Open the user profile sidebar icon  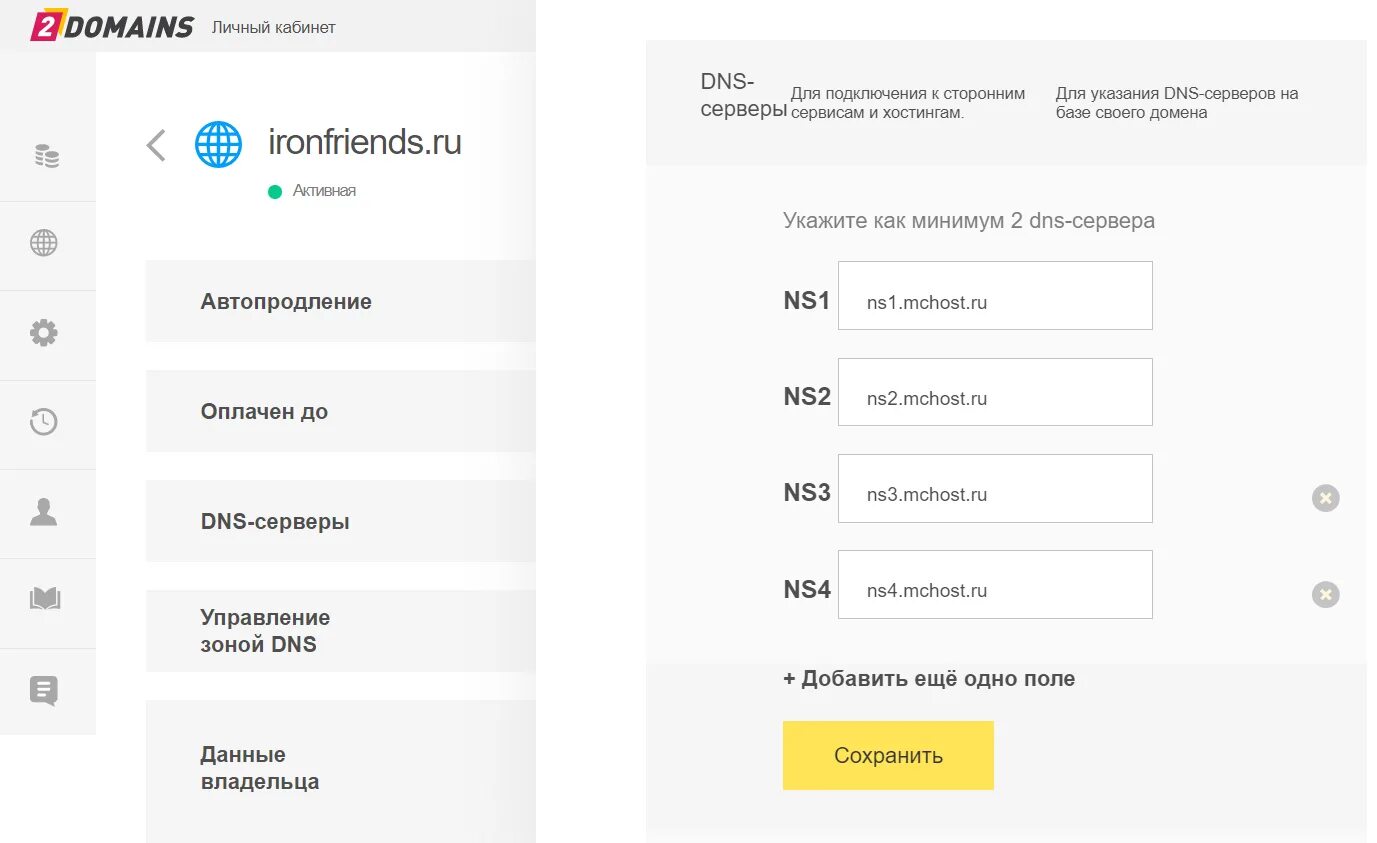click(x=44, y=512)
